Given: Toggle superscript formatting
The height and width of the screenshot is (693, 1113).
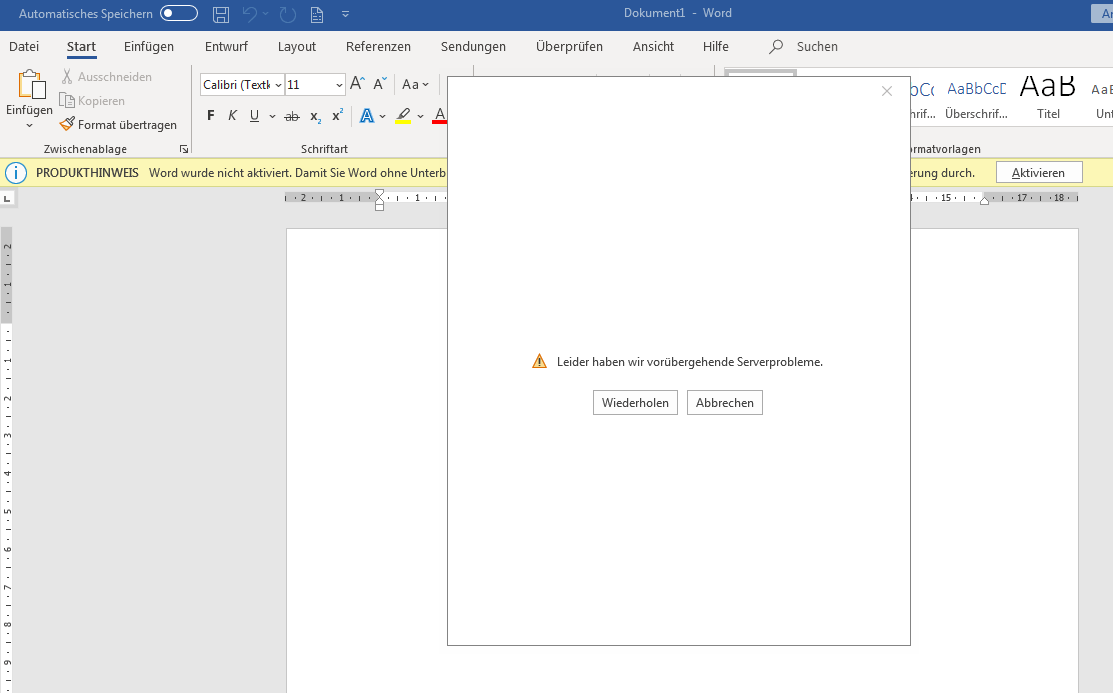Looking at the screenshot, I should pyautogui.click(x=338, y=116).
